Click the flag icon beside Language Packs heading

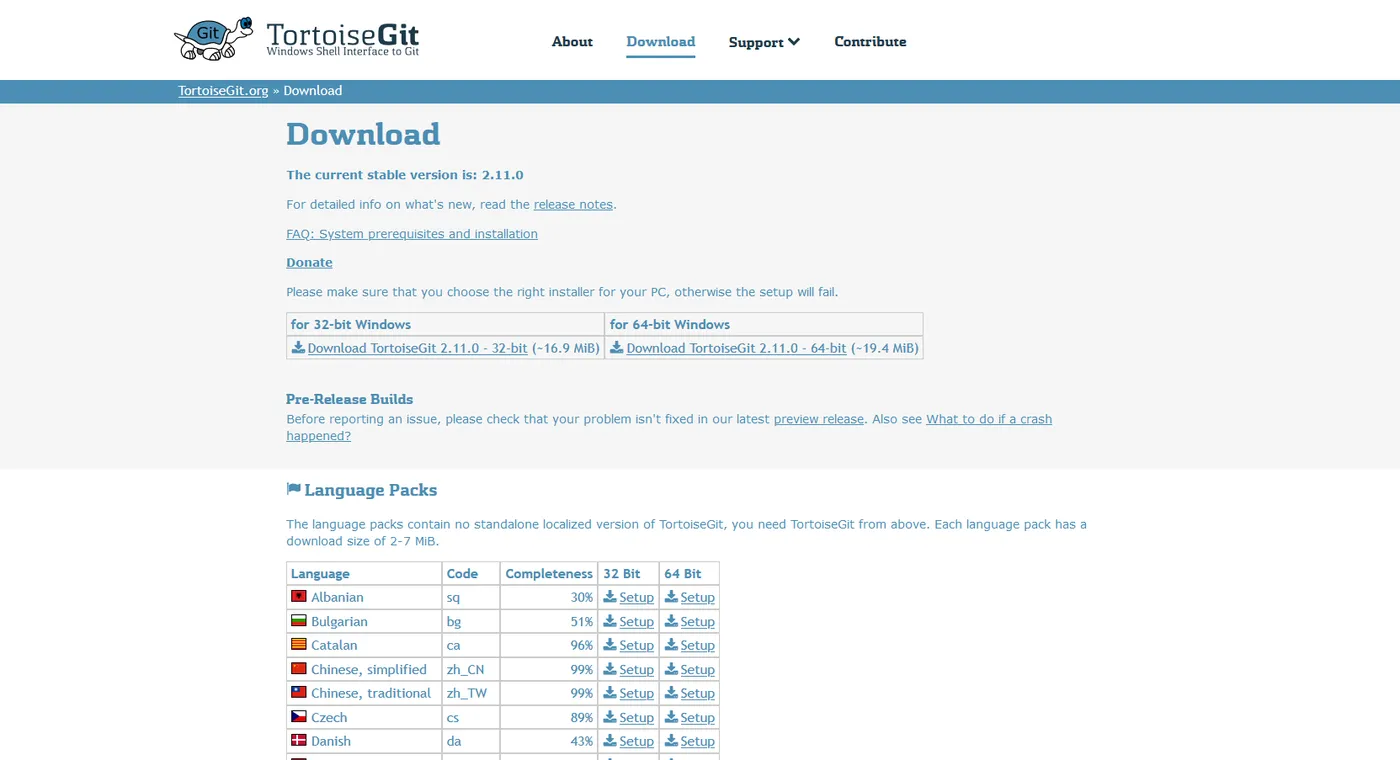click(293, 489)
